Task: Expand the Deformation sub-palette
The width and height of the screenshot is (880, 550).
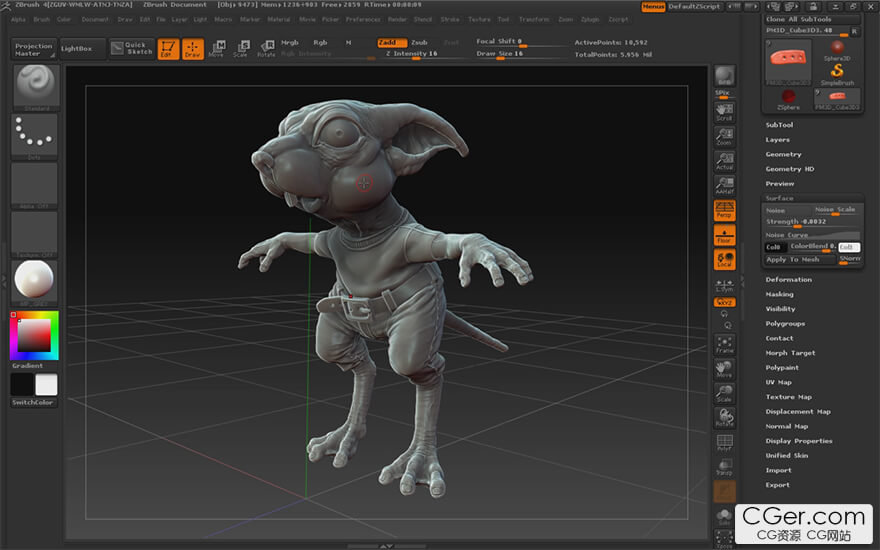Action: [x=789, y=279]
